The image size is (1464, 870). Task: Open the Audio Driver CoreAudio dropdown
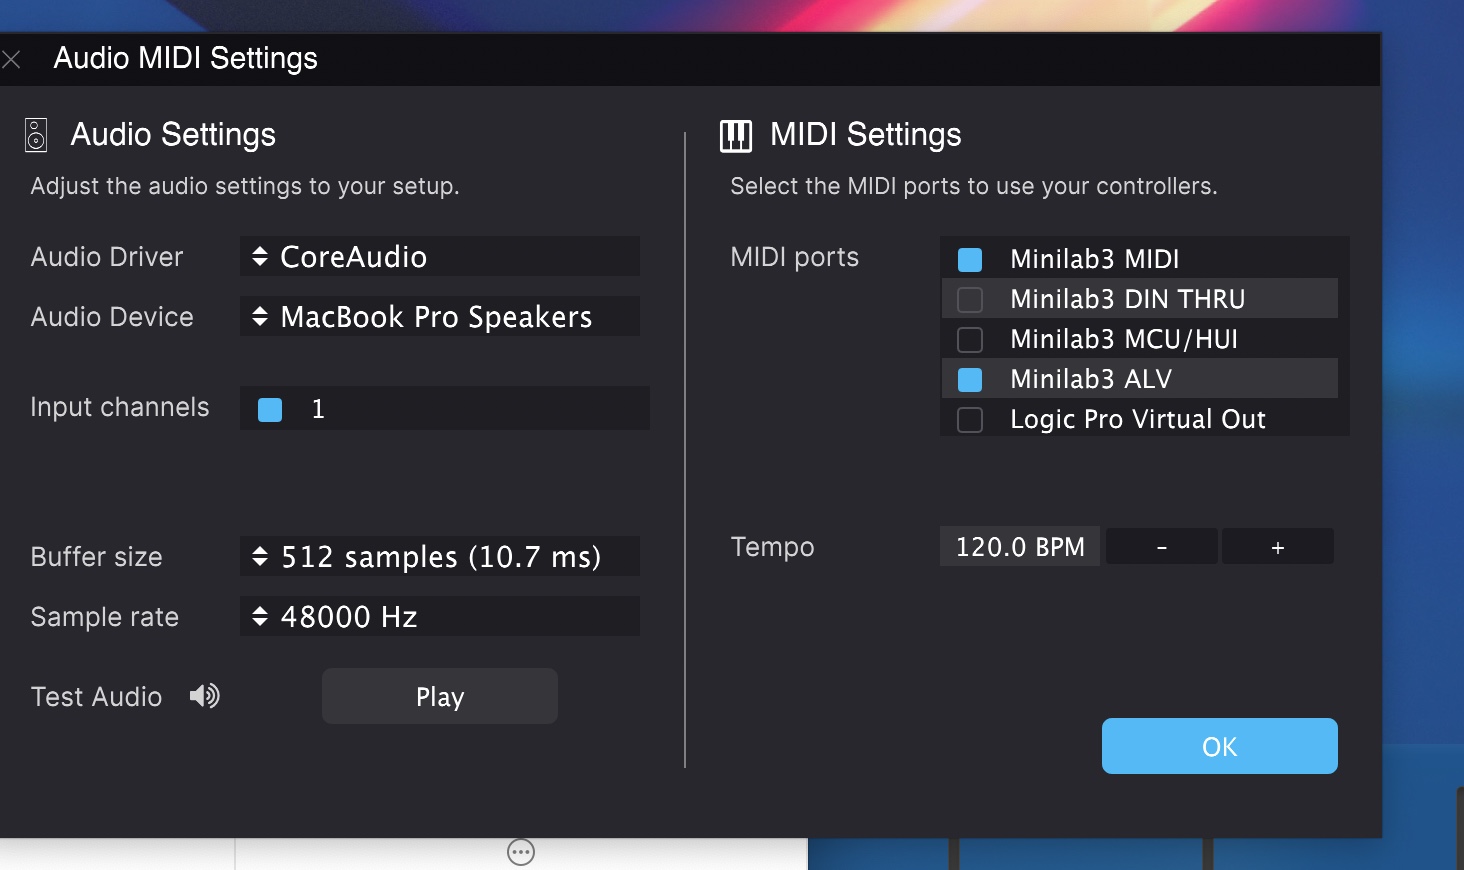click(440, 257)
